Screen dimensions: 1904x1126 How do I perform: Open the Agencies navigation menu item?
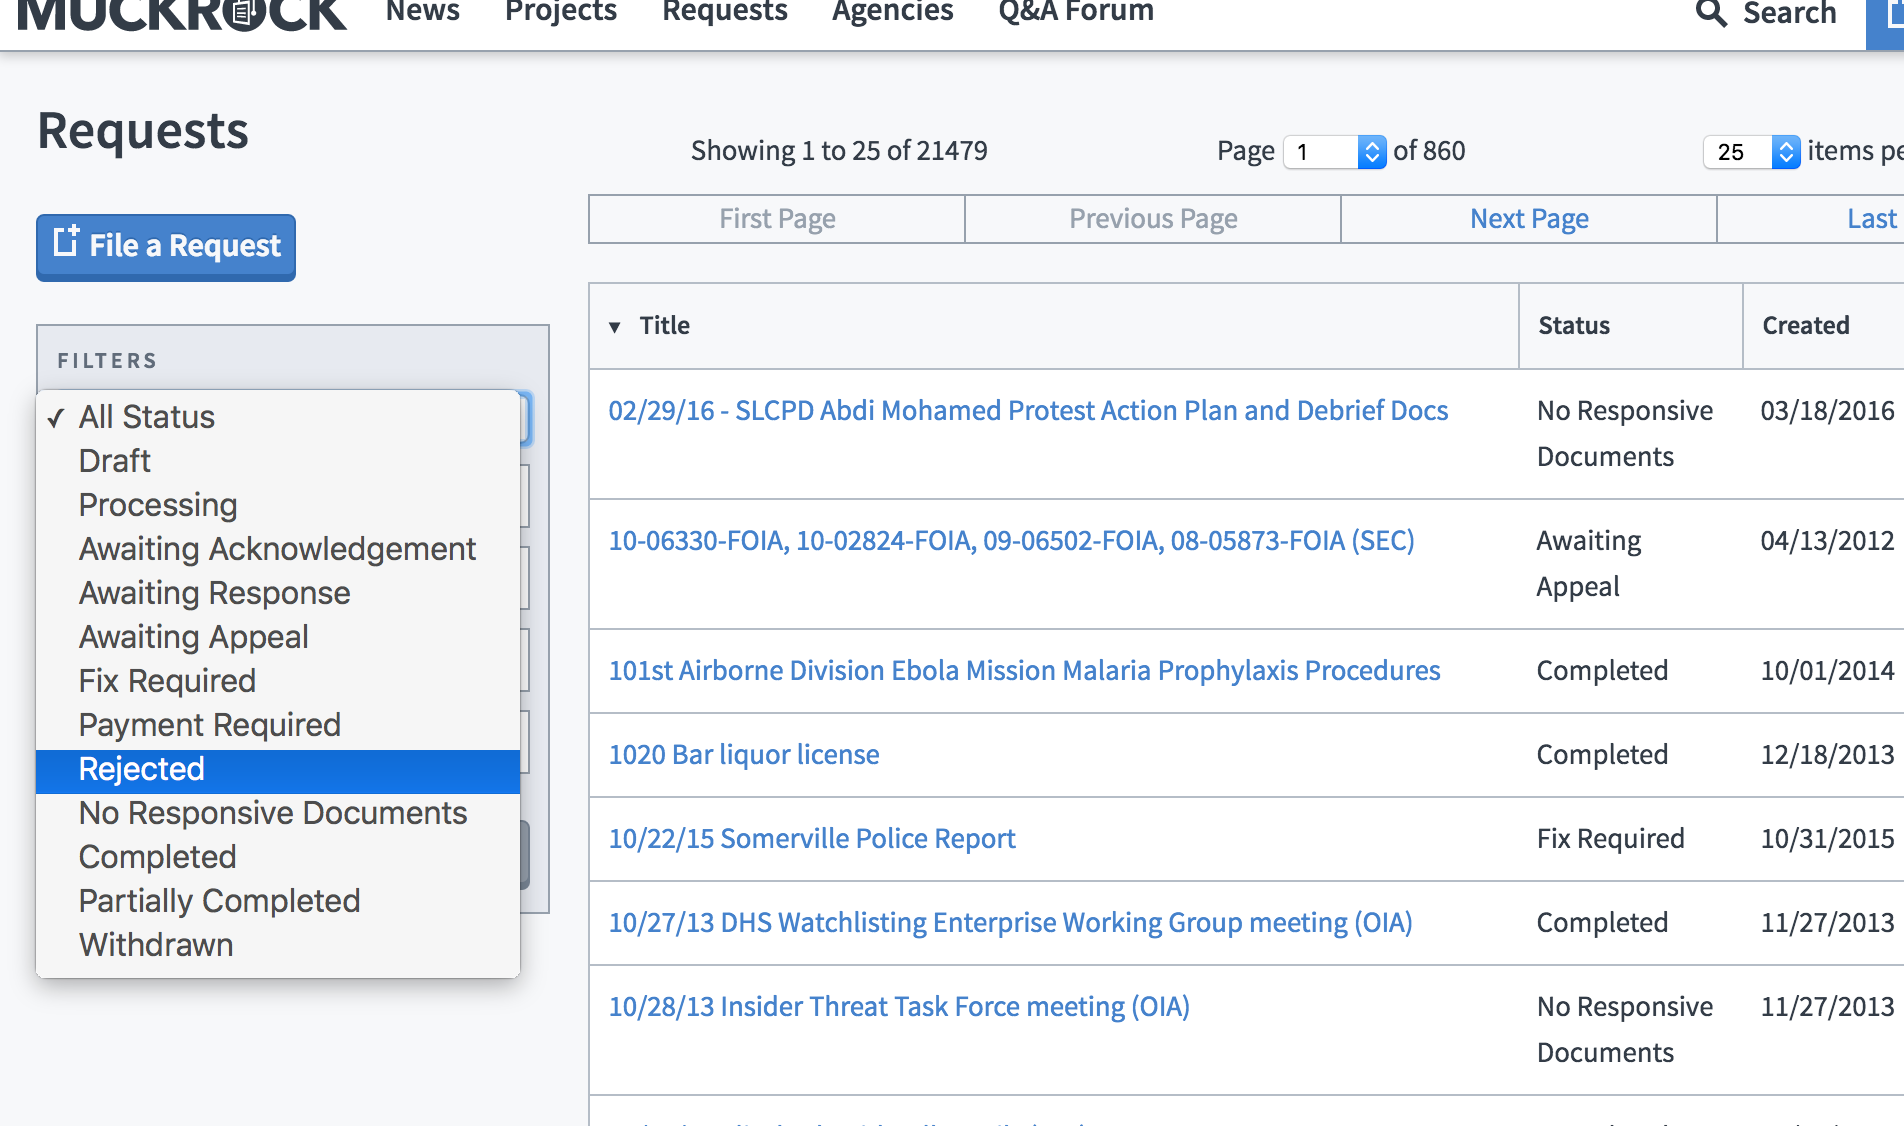(892, 12)
